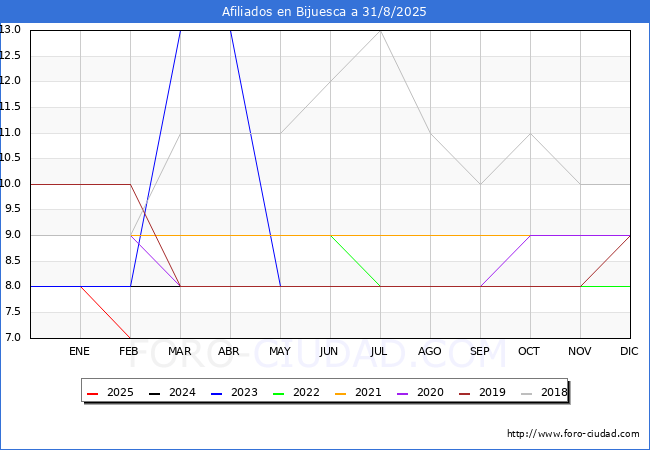The width and height of the screenshot is (650, 450).
Task: Select the 2018 legend label
Action: 554,392
